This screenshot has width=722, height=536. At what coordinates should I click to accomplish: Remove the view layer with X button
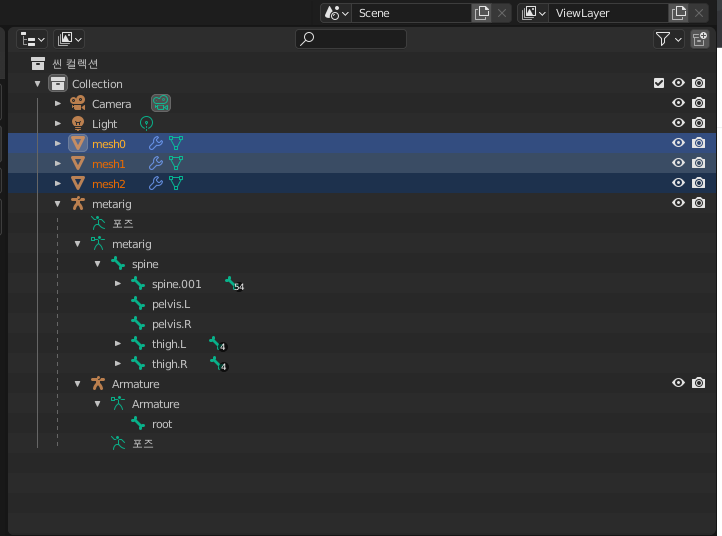point(699,13)
